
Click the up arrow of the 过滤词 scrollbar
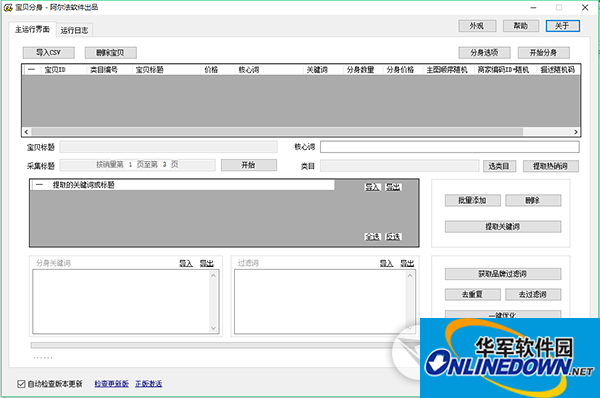410,275
